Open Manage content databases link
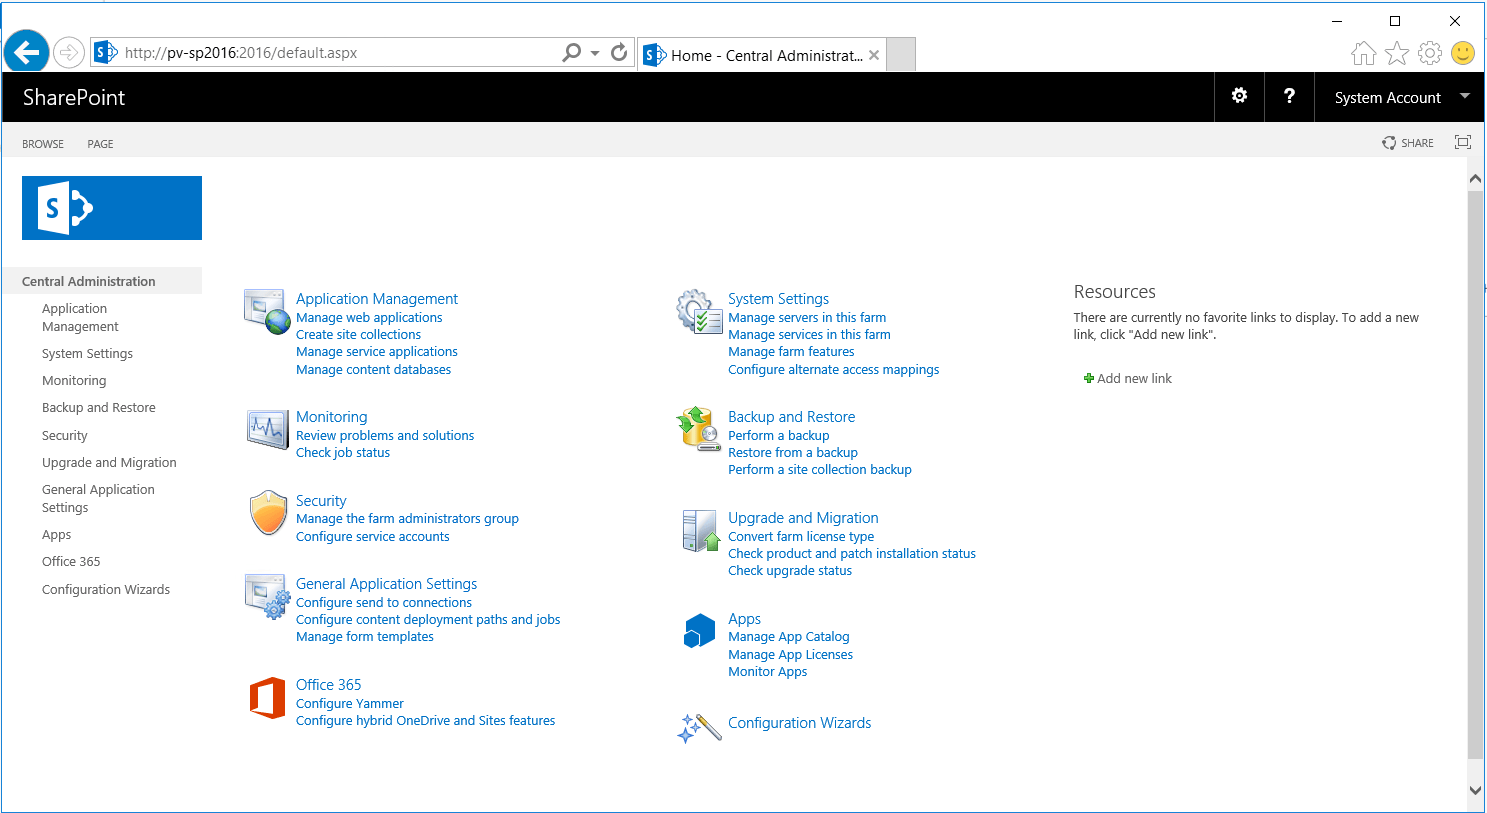This screenshot has width=1487, height=813. 373,369
